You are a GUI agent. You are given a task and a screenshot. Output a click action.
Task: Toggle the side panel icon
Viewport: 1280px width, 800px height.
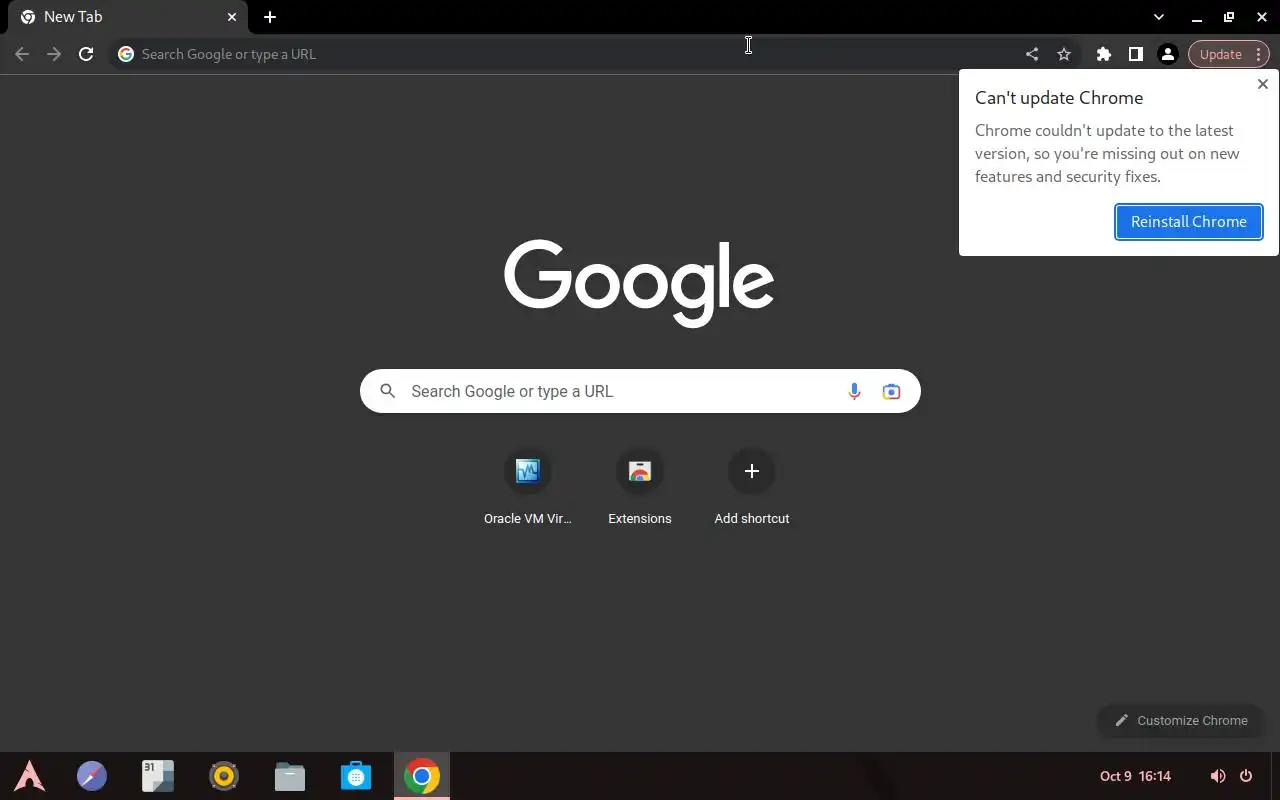pyautogui.click(x=1136, y=54)
